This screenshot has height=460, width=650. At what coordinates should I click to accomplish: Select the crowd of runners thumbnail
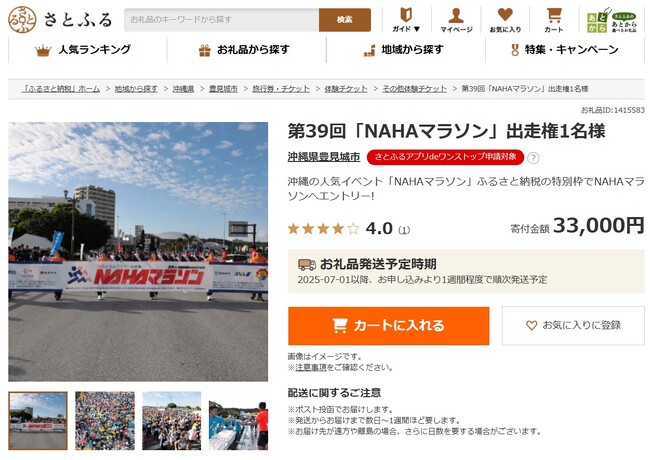(105, 421)
